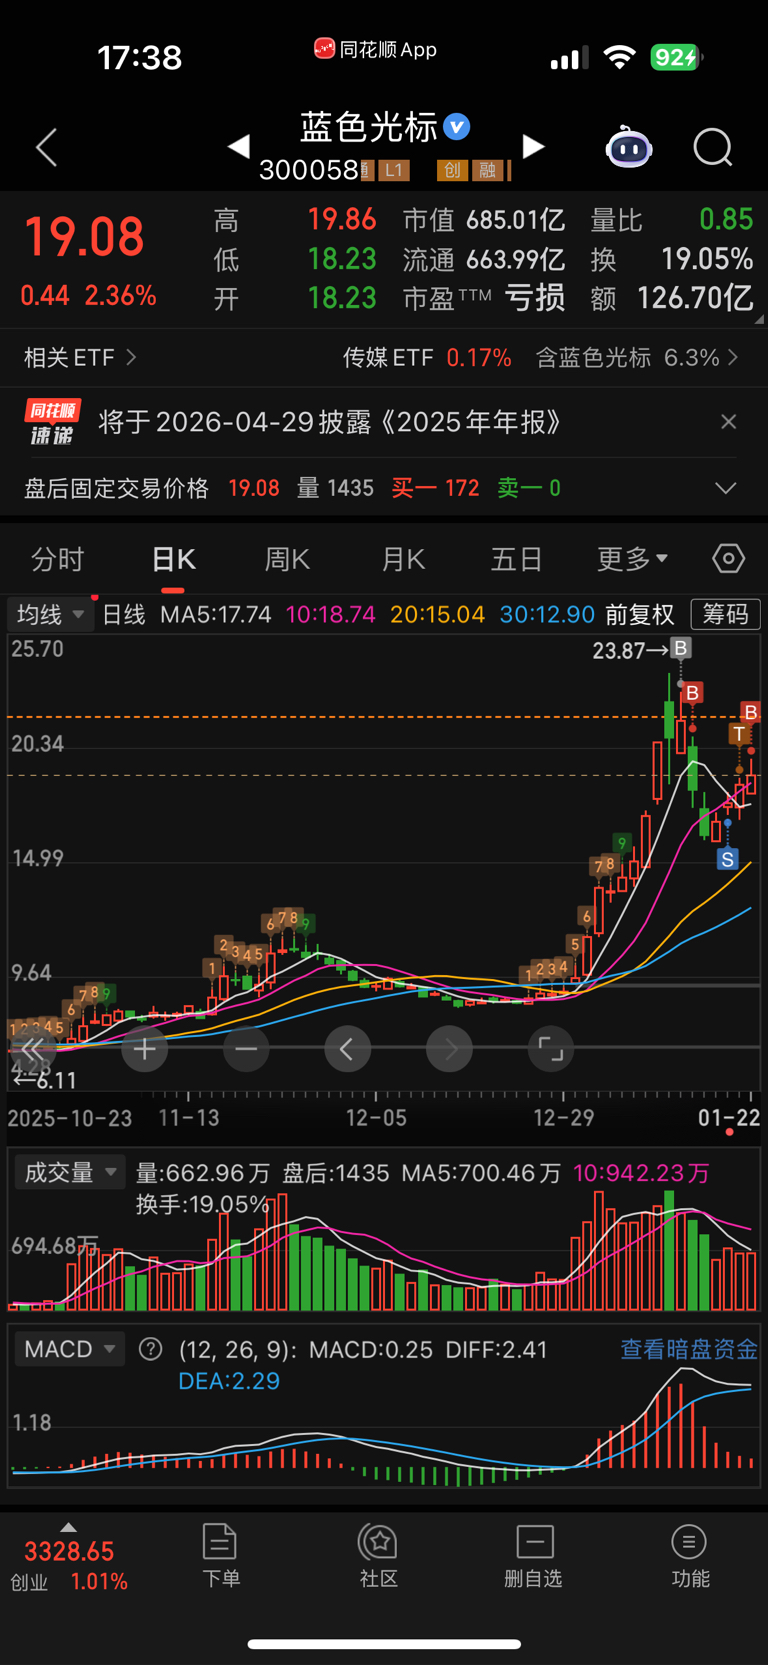Tap the 买一 172 bid quantity

(x=435, y=488)
